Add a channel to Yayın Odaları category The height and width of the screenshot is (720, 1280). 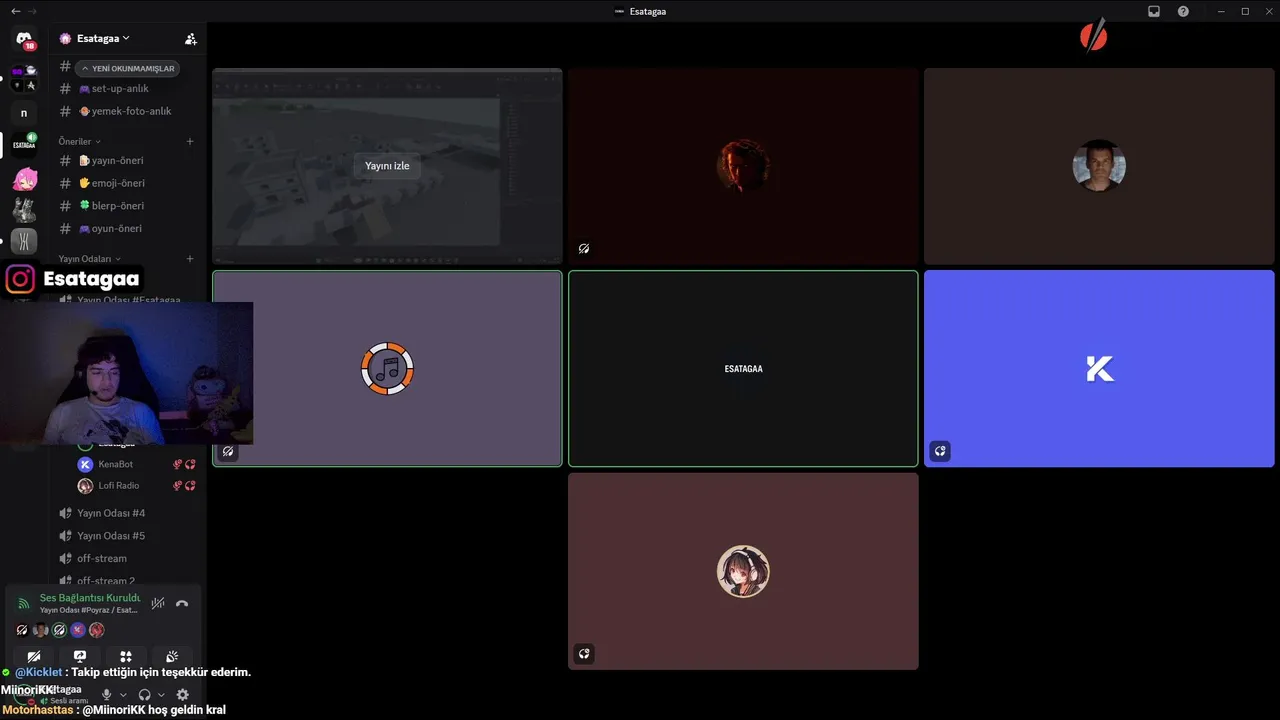(190, 259)
